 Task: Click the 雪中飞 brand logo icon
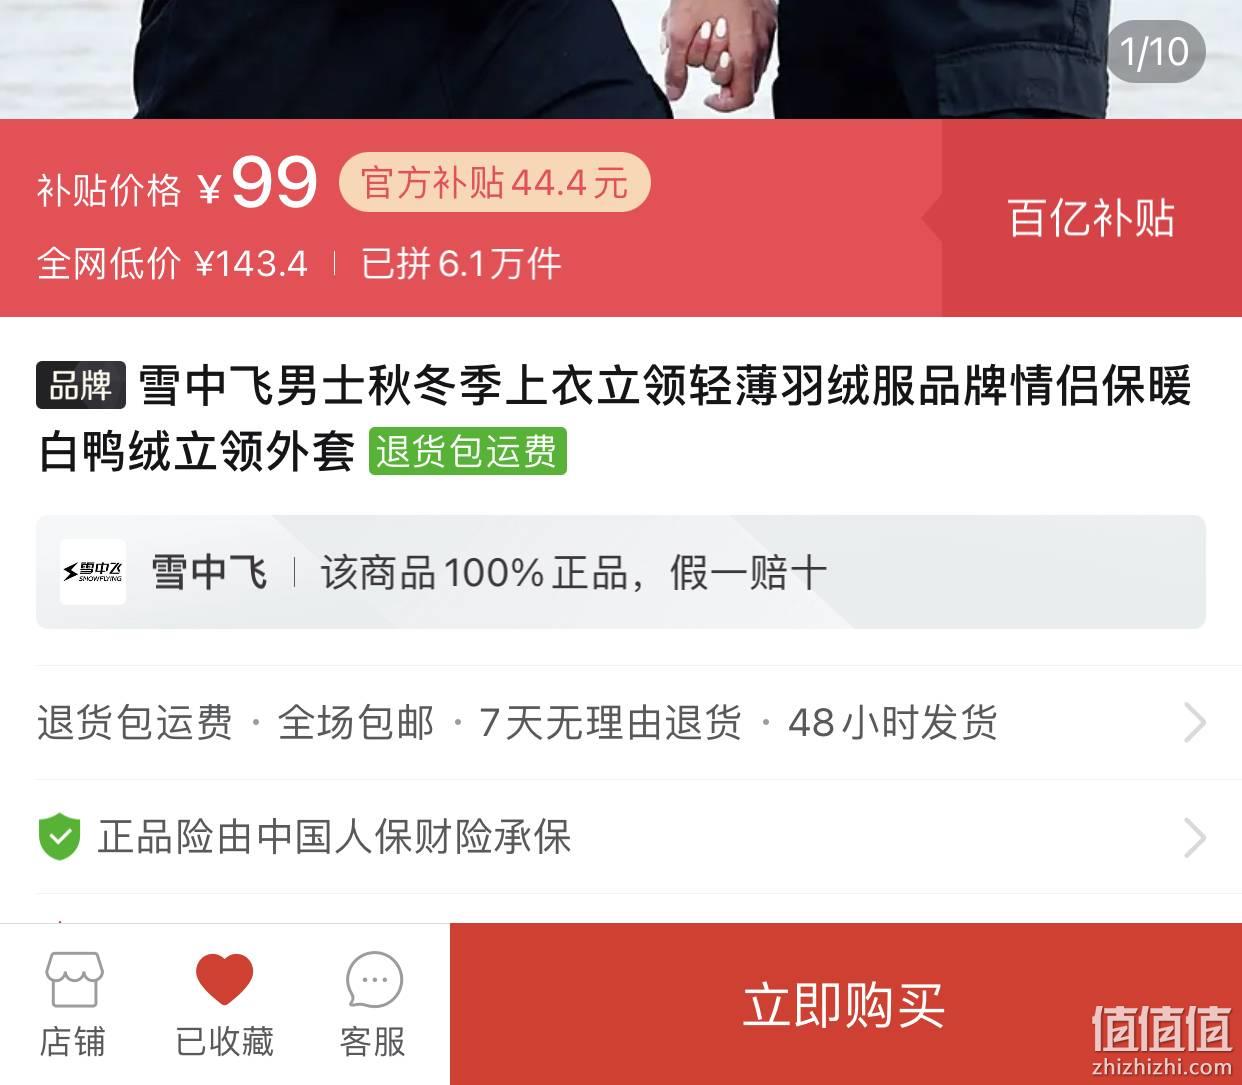(x=93, y=572)
